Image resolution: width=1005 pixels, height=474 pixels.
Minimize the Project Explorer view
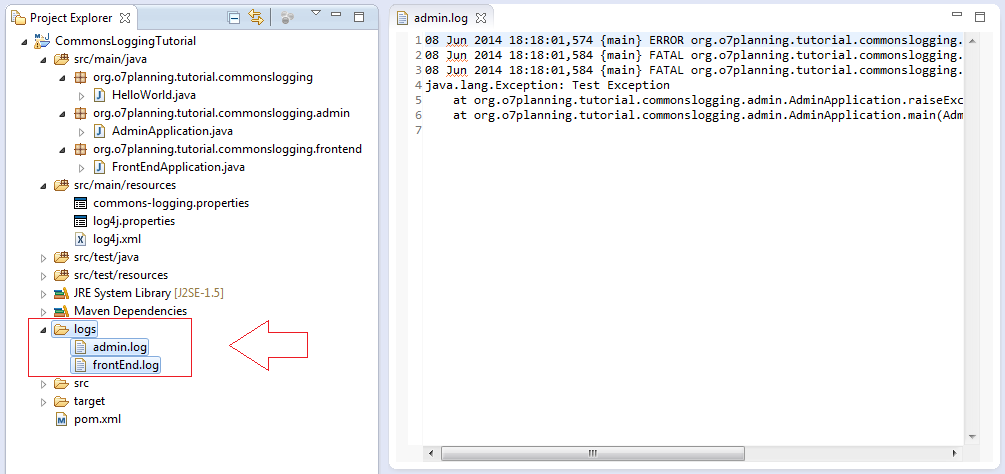[x=338, y=17]
